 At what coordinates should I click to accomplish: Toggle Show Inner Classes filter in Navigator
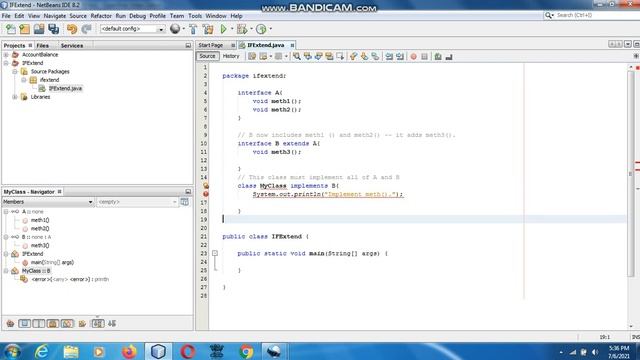67,323
